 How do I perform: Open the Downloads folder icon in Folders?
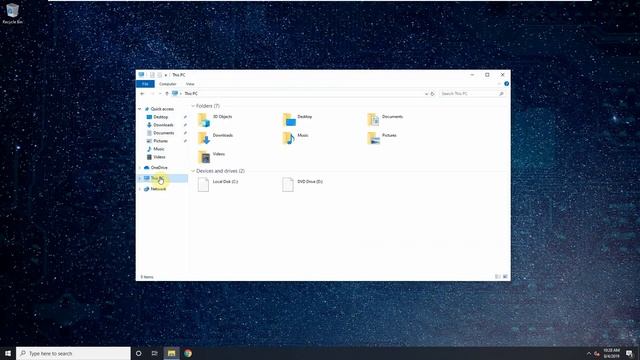(203, 138)
